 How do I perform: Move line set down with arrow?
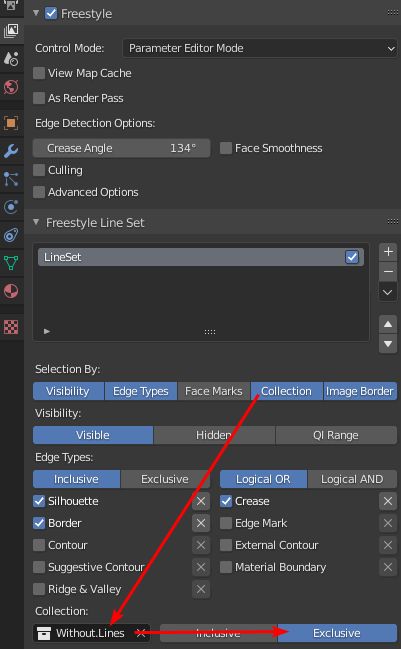click(388, 344)
